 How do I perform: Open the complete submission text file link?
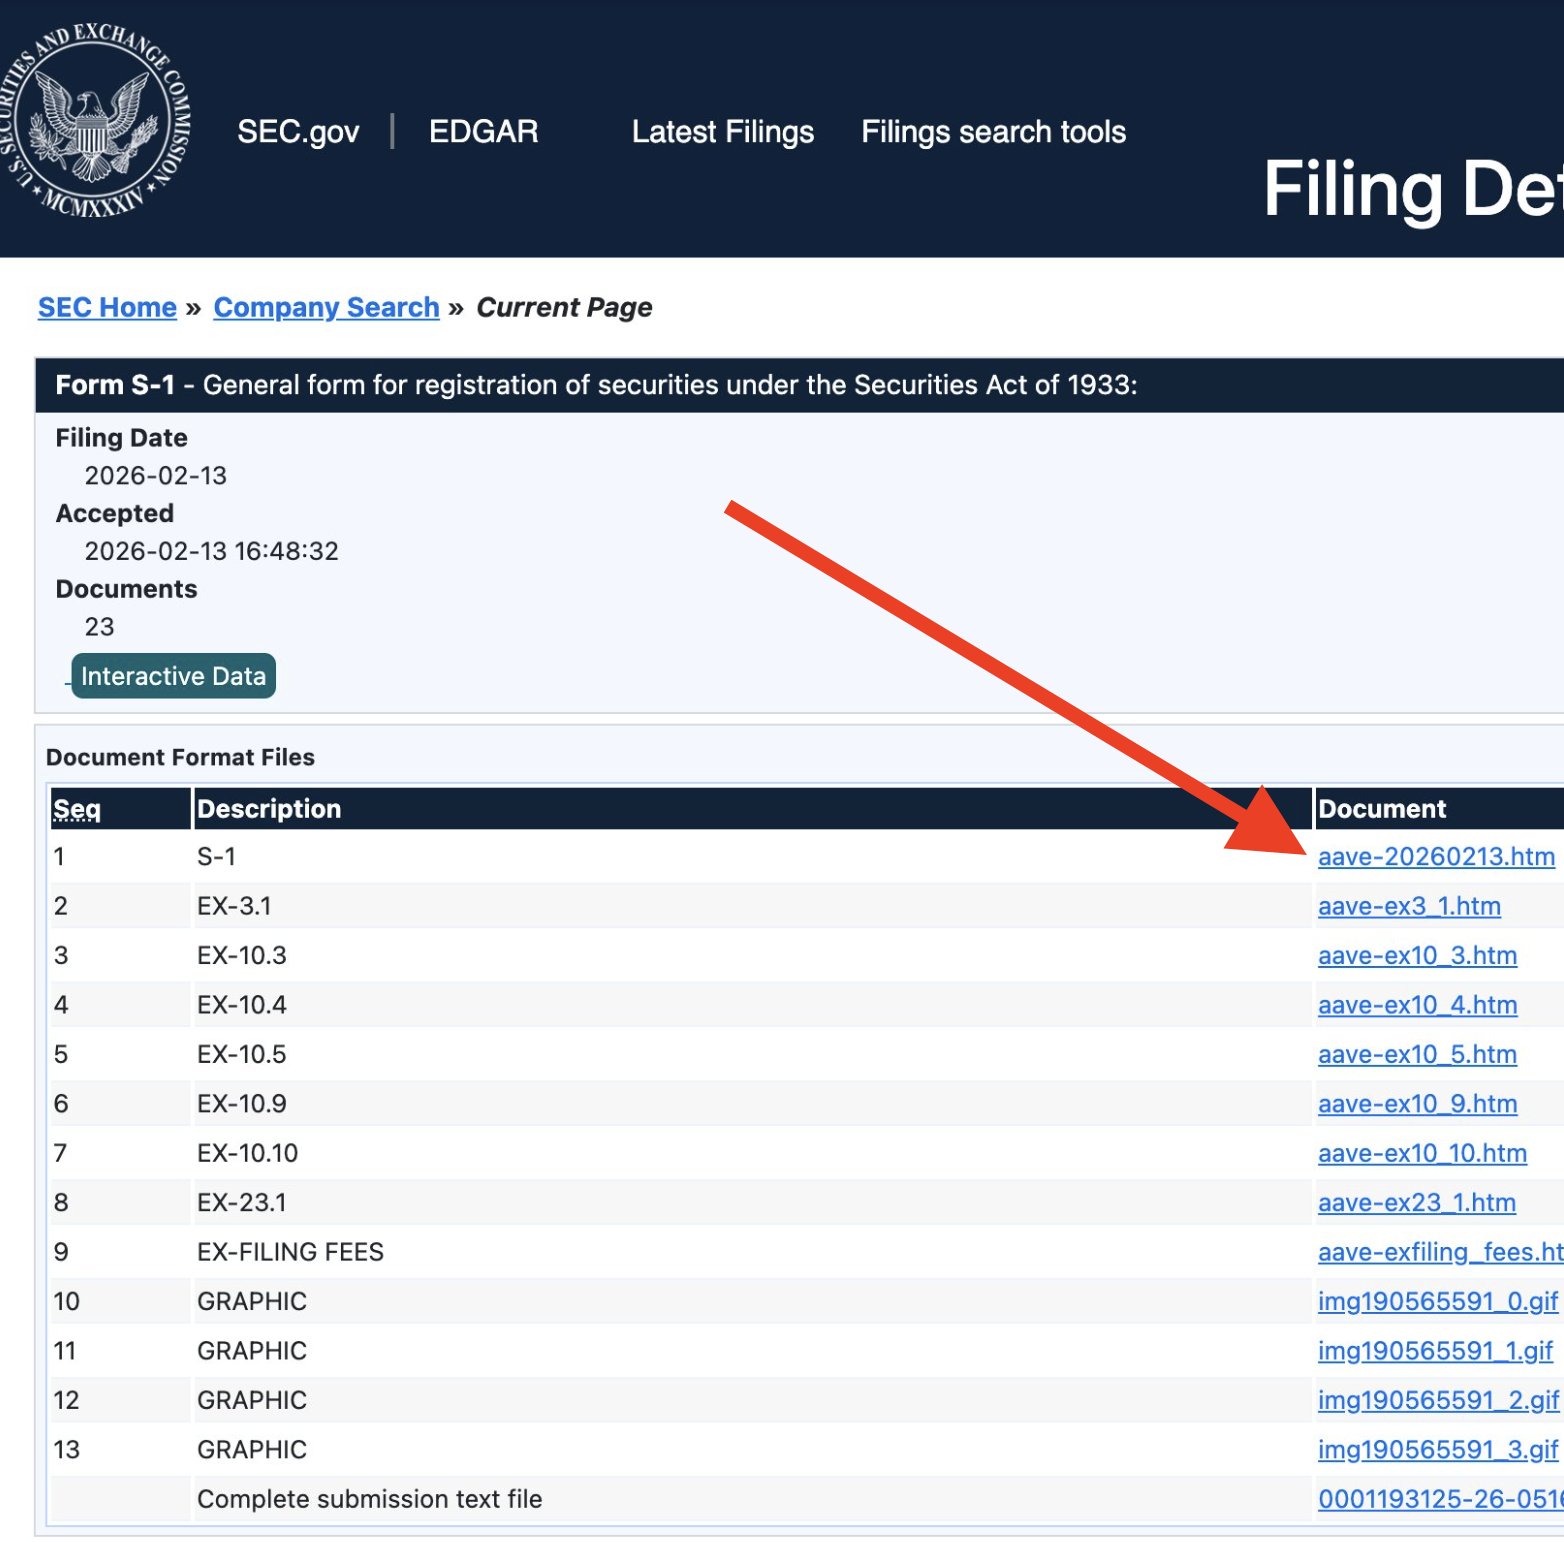(x=1440, y=1499)
